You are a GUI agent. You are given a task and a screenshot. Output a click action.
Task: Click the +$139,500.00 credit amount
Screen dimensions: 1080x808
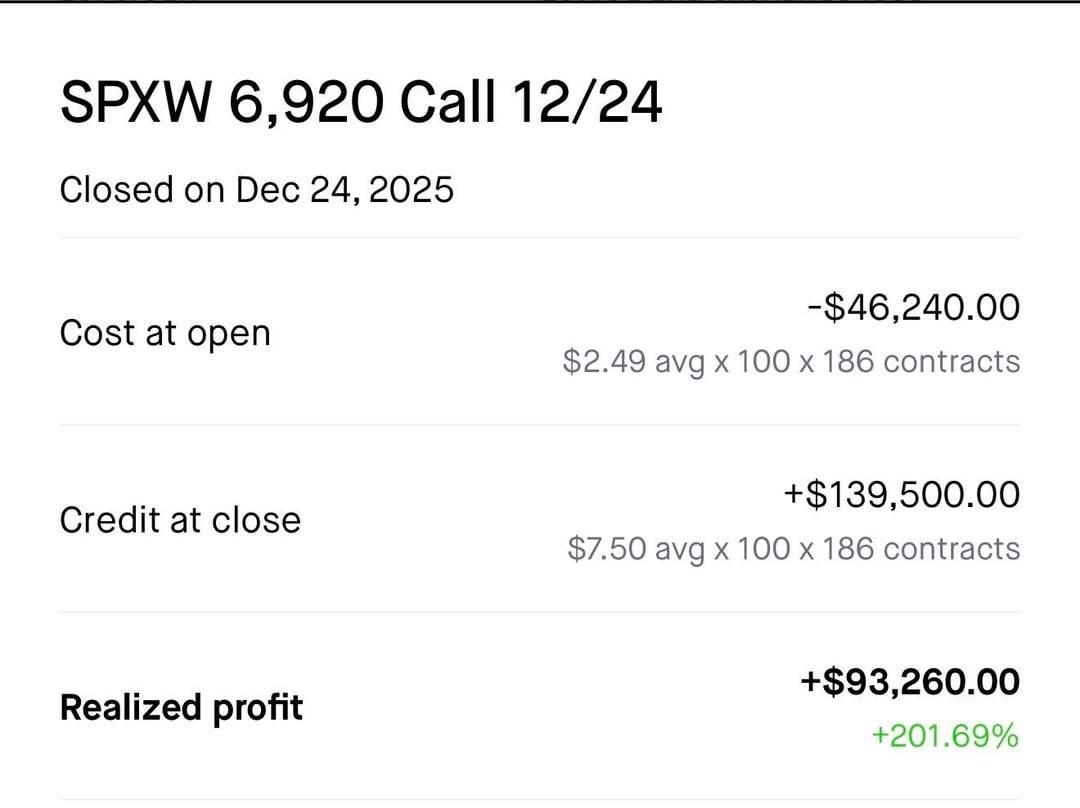pos(901,494)
